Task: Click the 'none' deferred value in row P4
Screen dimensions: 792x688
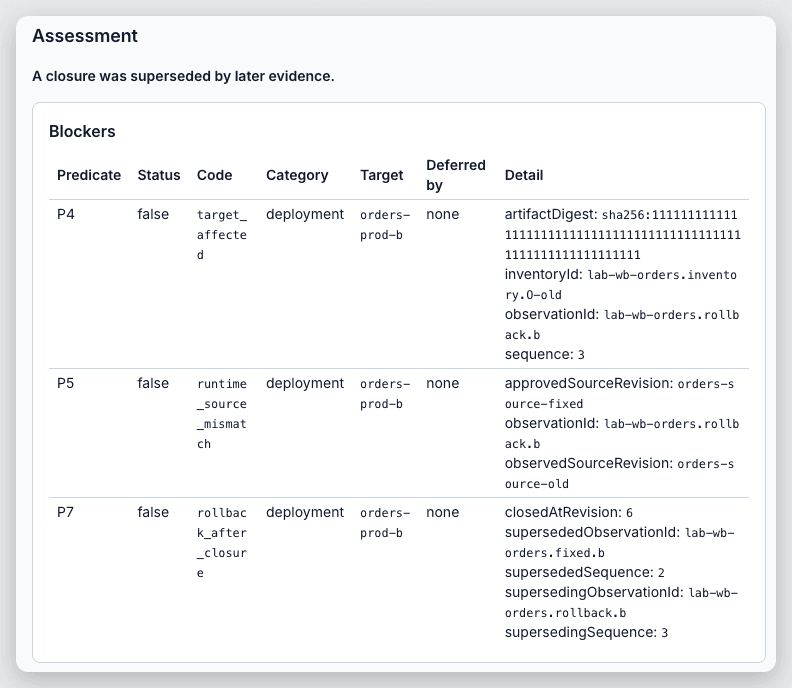Action: pyautogui.click(x=442, y=214)
